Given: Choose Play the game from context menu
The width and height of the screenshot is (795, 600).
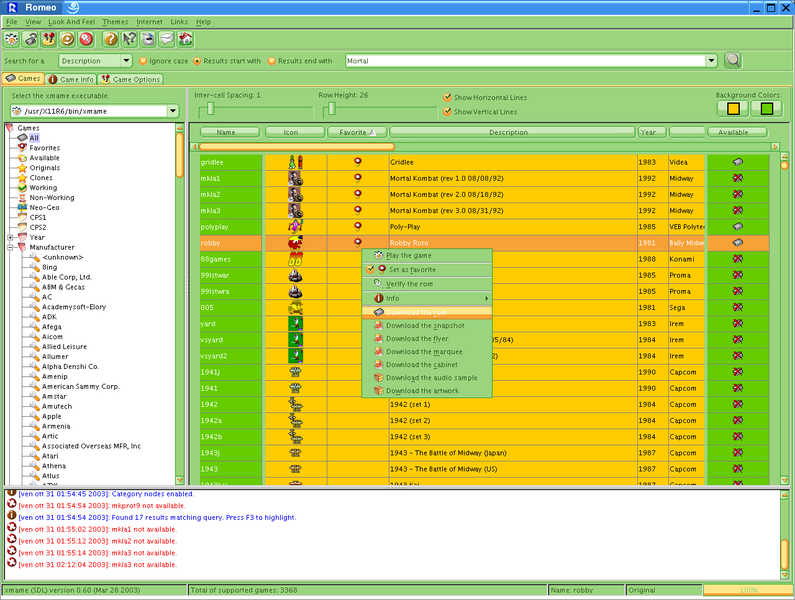Looking at the screenshot, I should pyautogui.click(x=427, y=256).
